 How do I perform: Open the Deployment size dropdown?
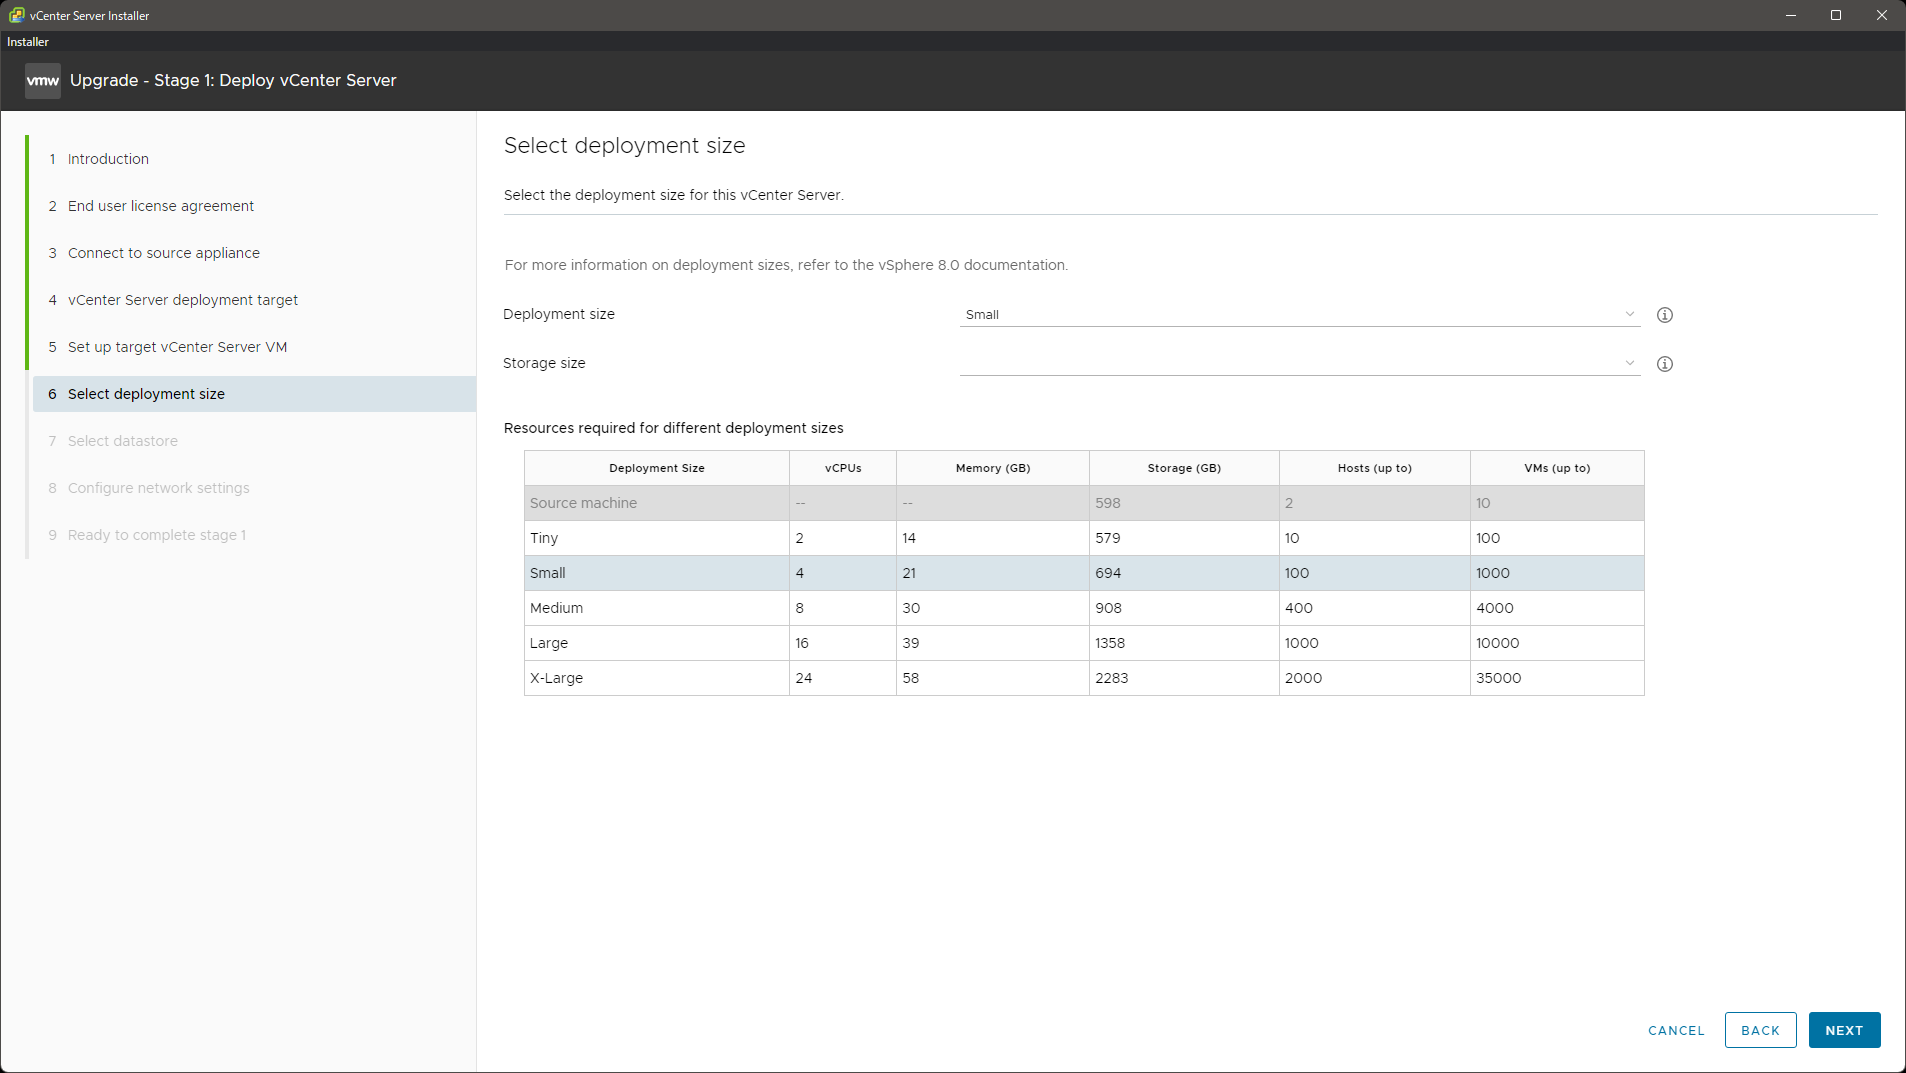pos(1299,315)
